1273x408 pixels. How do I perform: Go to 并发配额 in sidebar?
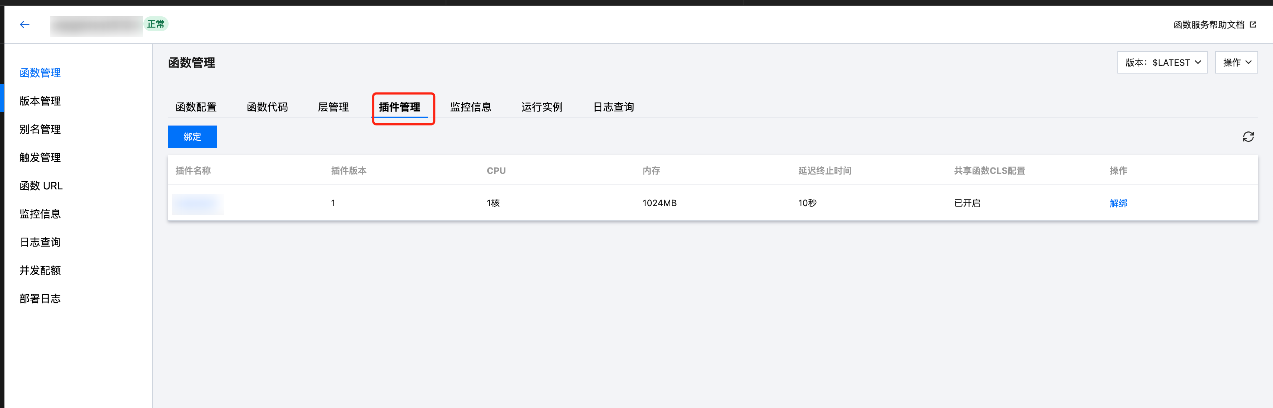coord(40,270)
